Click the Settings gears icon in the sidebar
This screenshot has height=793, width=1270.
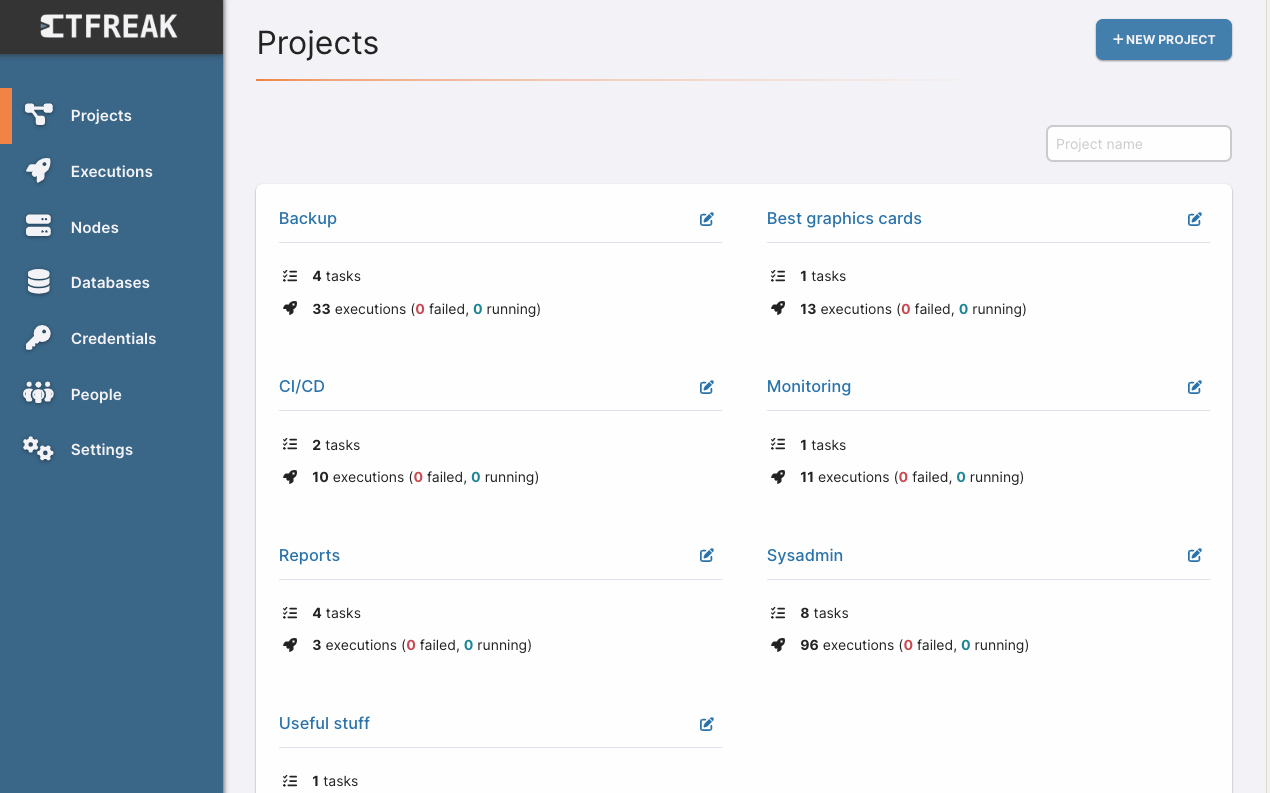click(x=38, y=449)
